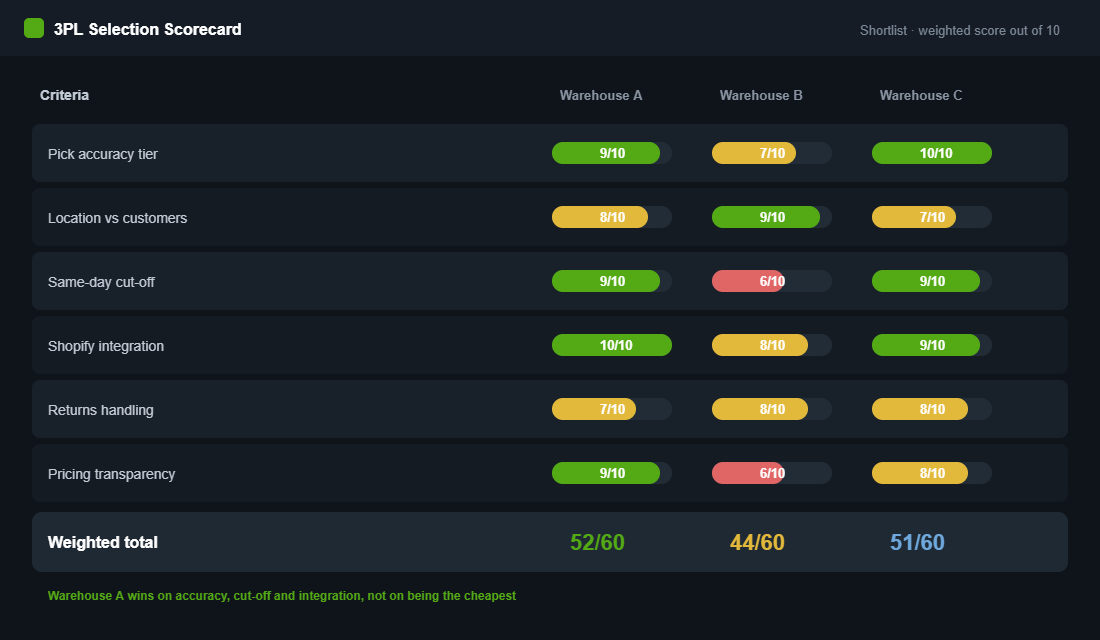Select the Pick accuracy tier row label
The image size is (1100, 640).
[102, 154]
